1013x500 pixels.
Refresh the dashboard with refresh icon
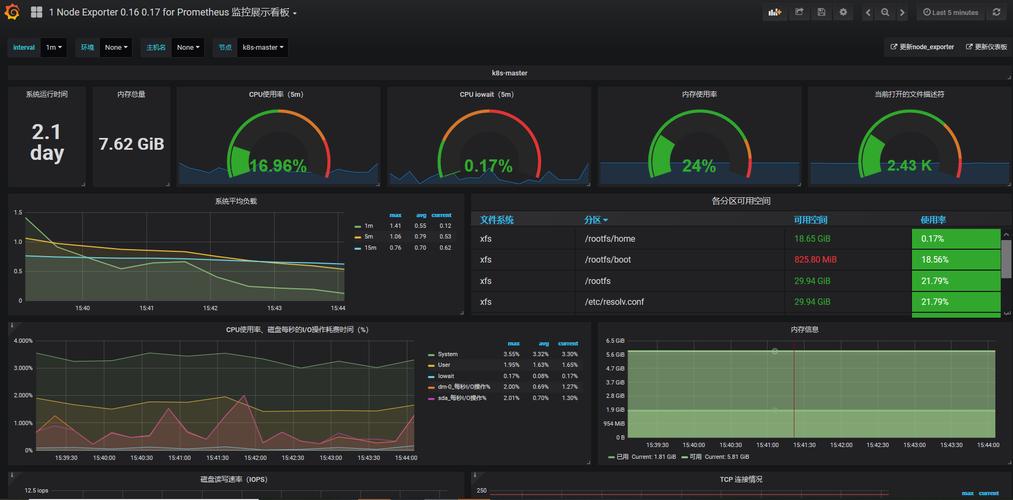click(995, 13)
